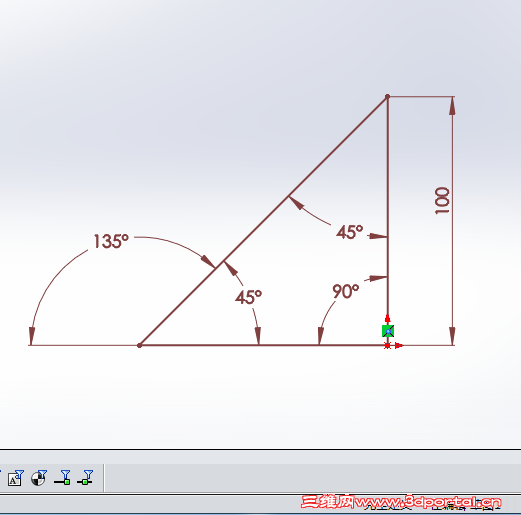Toggle the filter icon with line-end green square
The image size is (521, 515).
click(62, 478)
